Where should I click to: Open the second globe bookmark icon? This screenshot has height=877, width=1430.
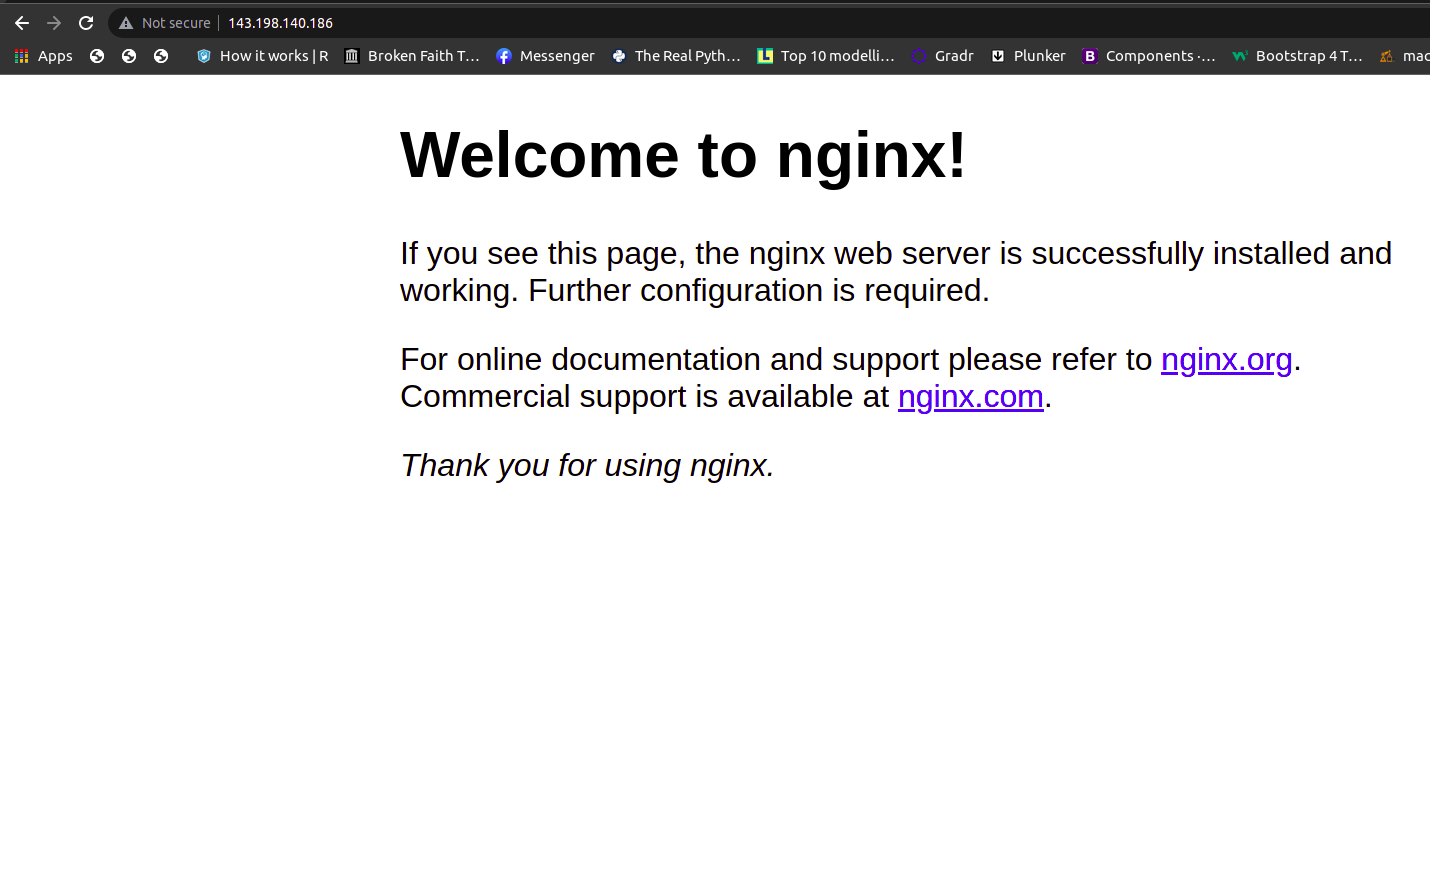pos(129,56)
